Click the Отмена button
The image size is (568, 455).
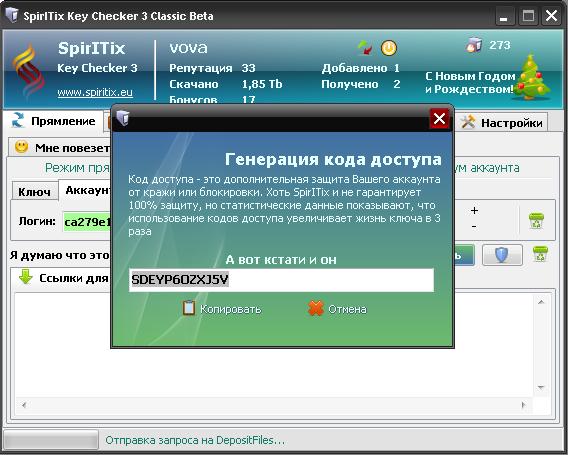pos(337,309)
